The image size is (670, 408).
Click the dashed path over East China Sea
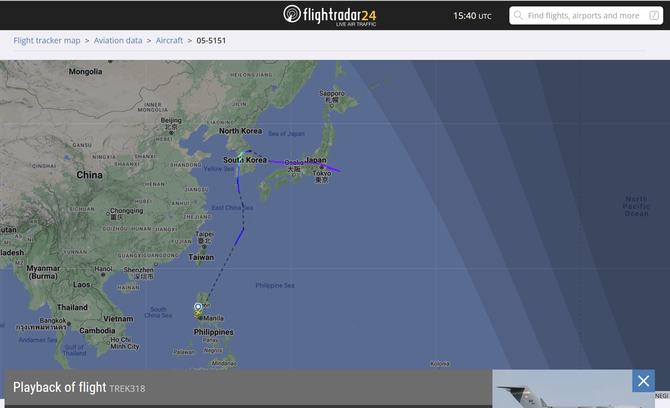242,210
